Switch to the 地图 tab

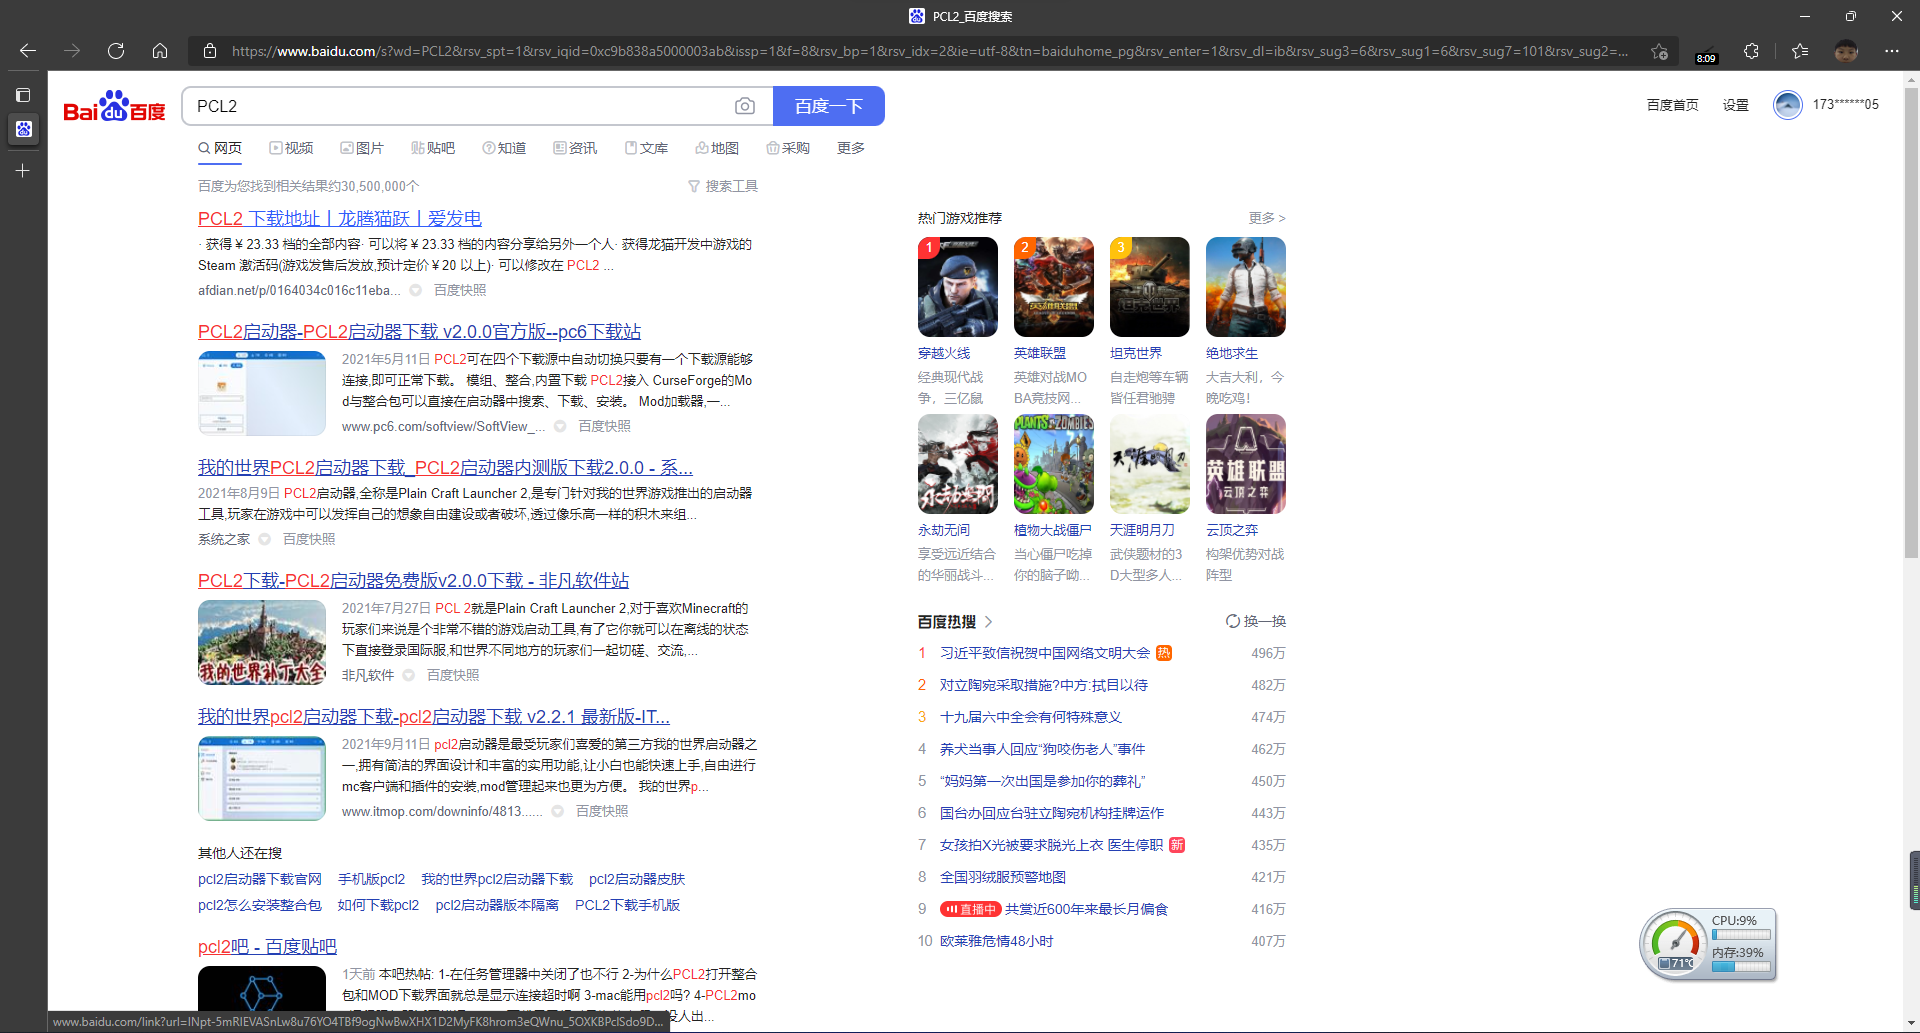click(717, 148)
